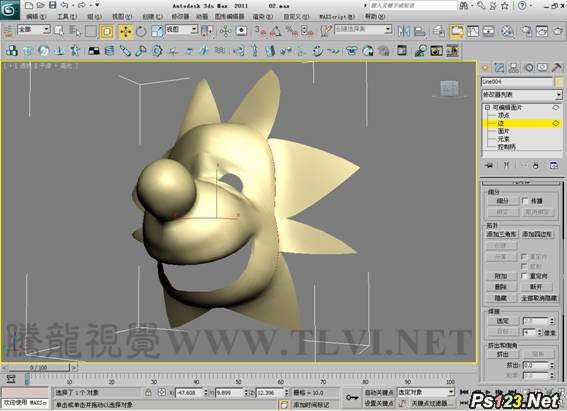Click the Configure Modifier Sets icon
Viewport: 567px width, 411px height.
point(554,165)
